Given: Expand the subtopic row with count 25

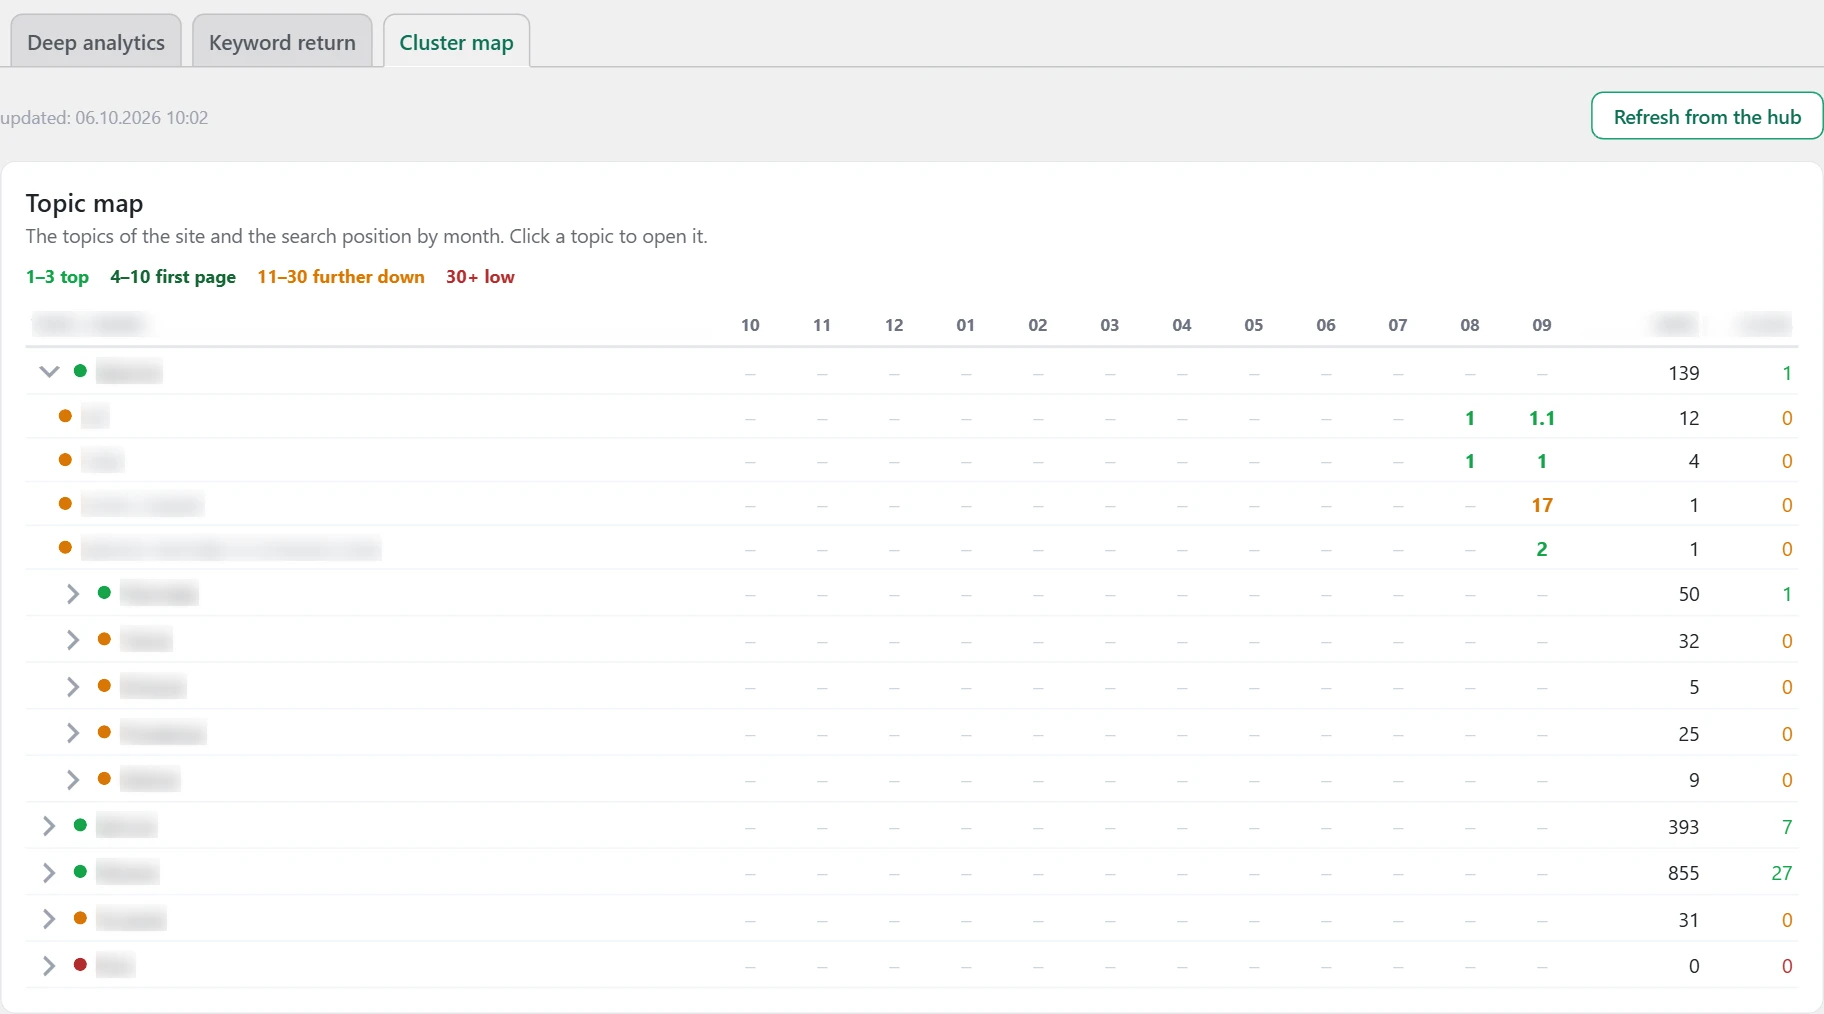Looking at the screenshot, I should point(73,733).
